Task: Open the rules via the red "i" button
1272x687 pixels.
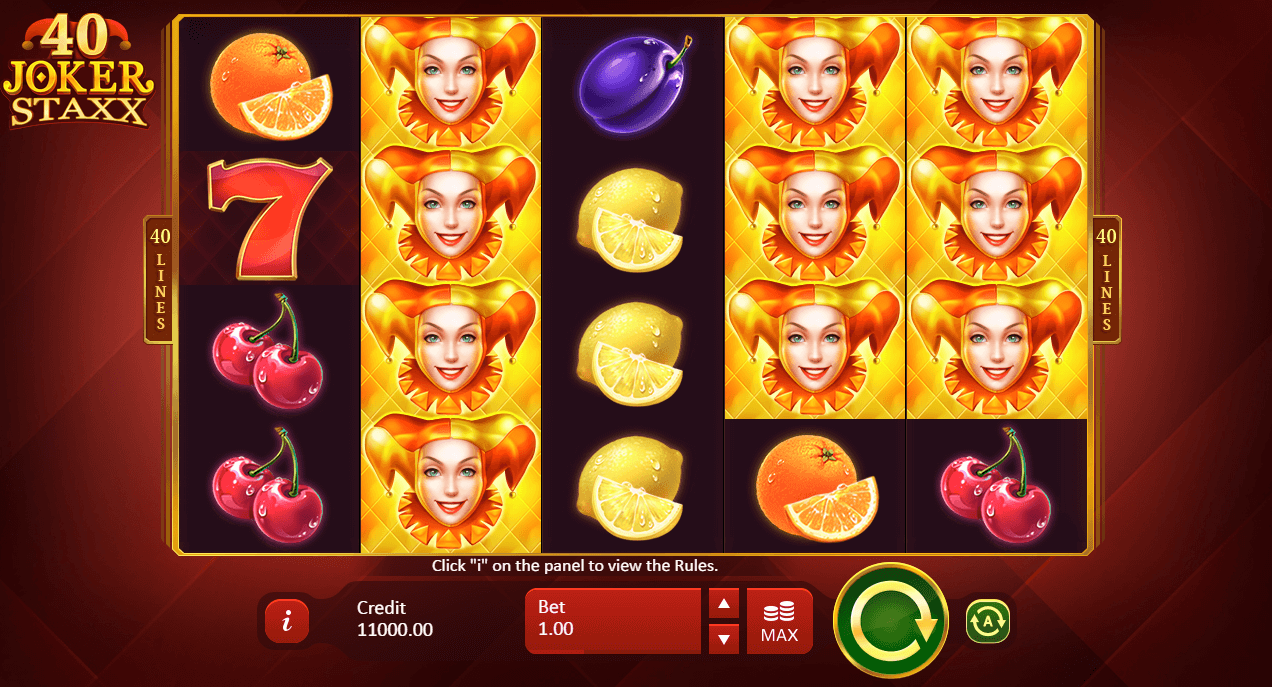Action: point(287,622)
